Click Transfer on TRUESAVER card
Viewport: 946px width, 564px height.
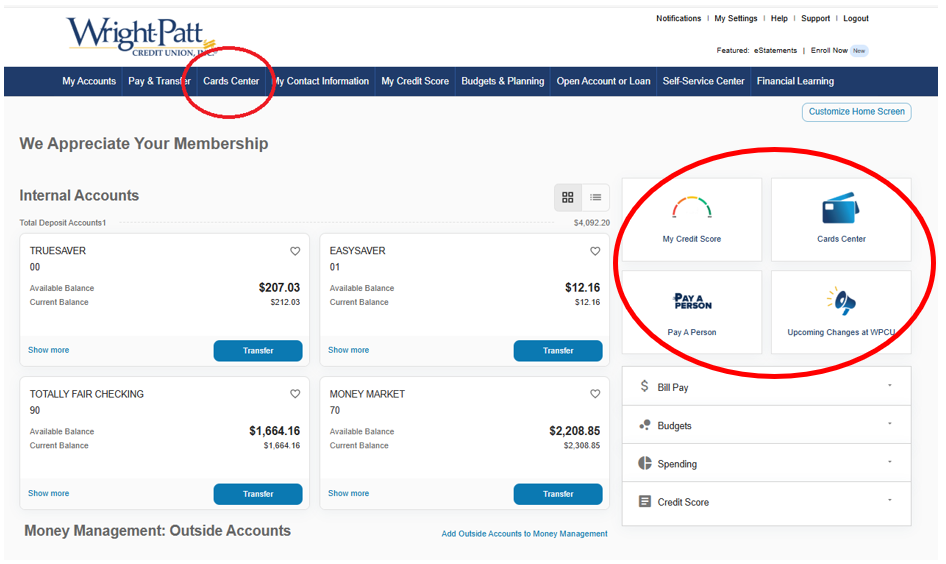tap(258, 350)
